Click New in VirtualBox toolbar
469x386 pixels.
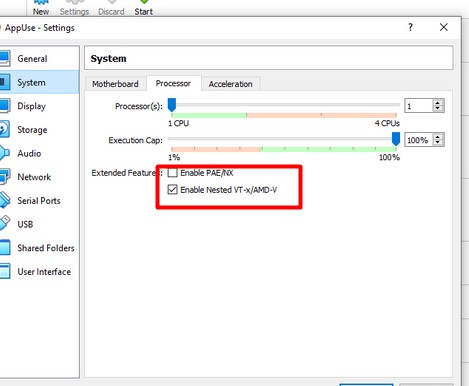coord(41,8)
